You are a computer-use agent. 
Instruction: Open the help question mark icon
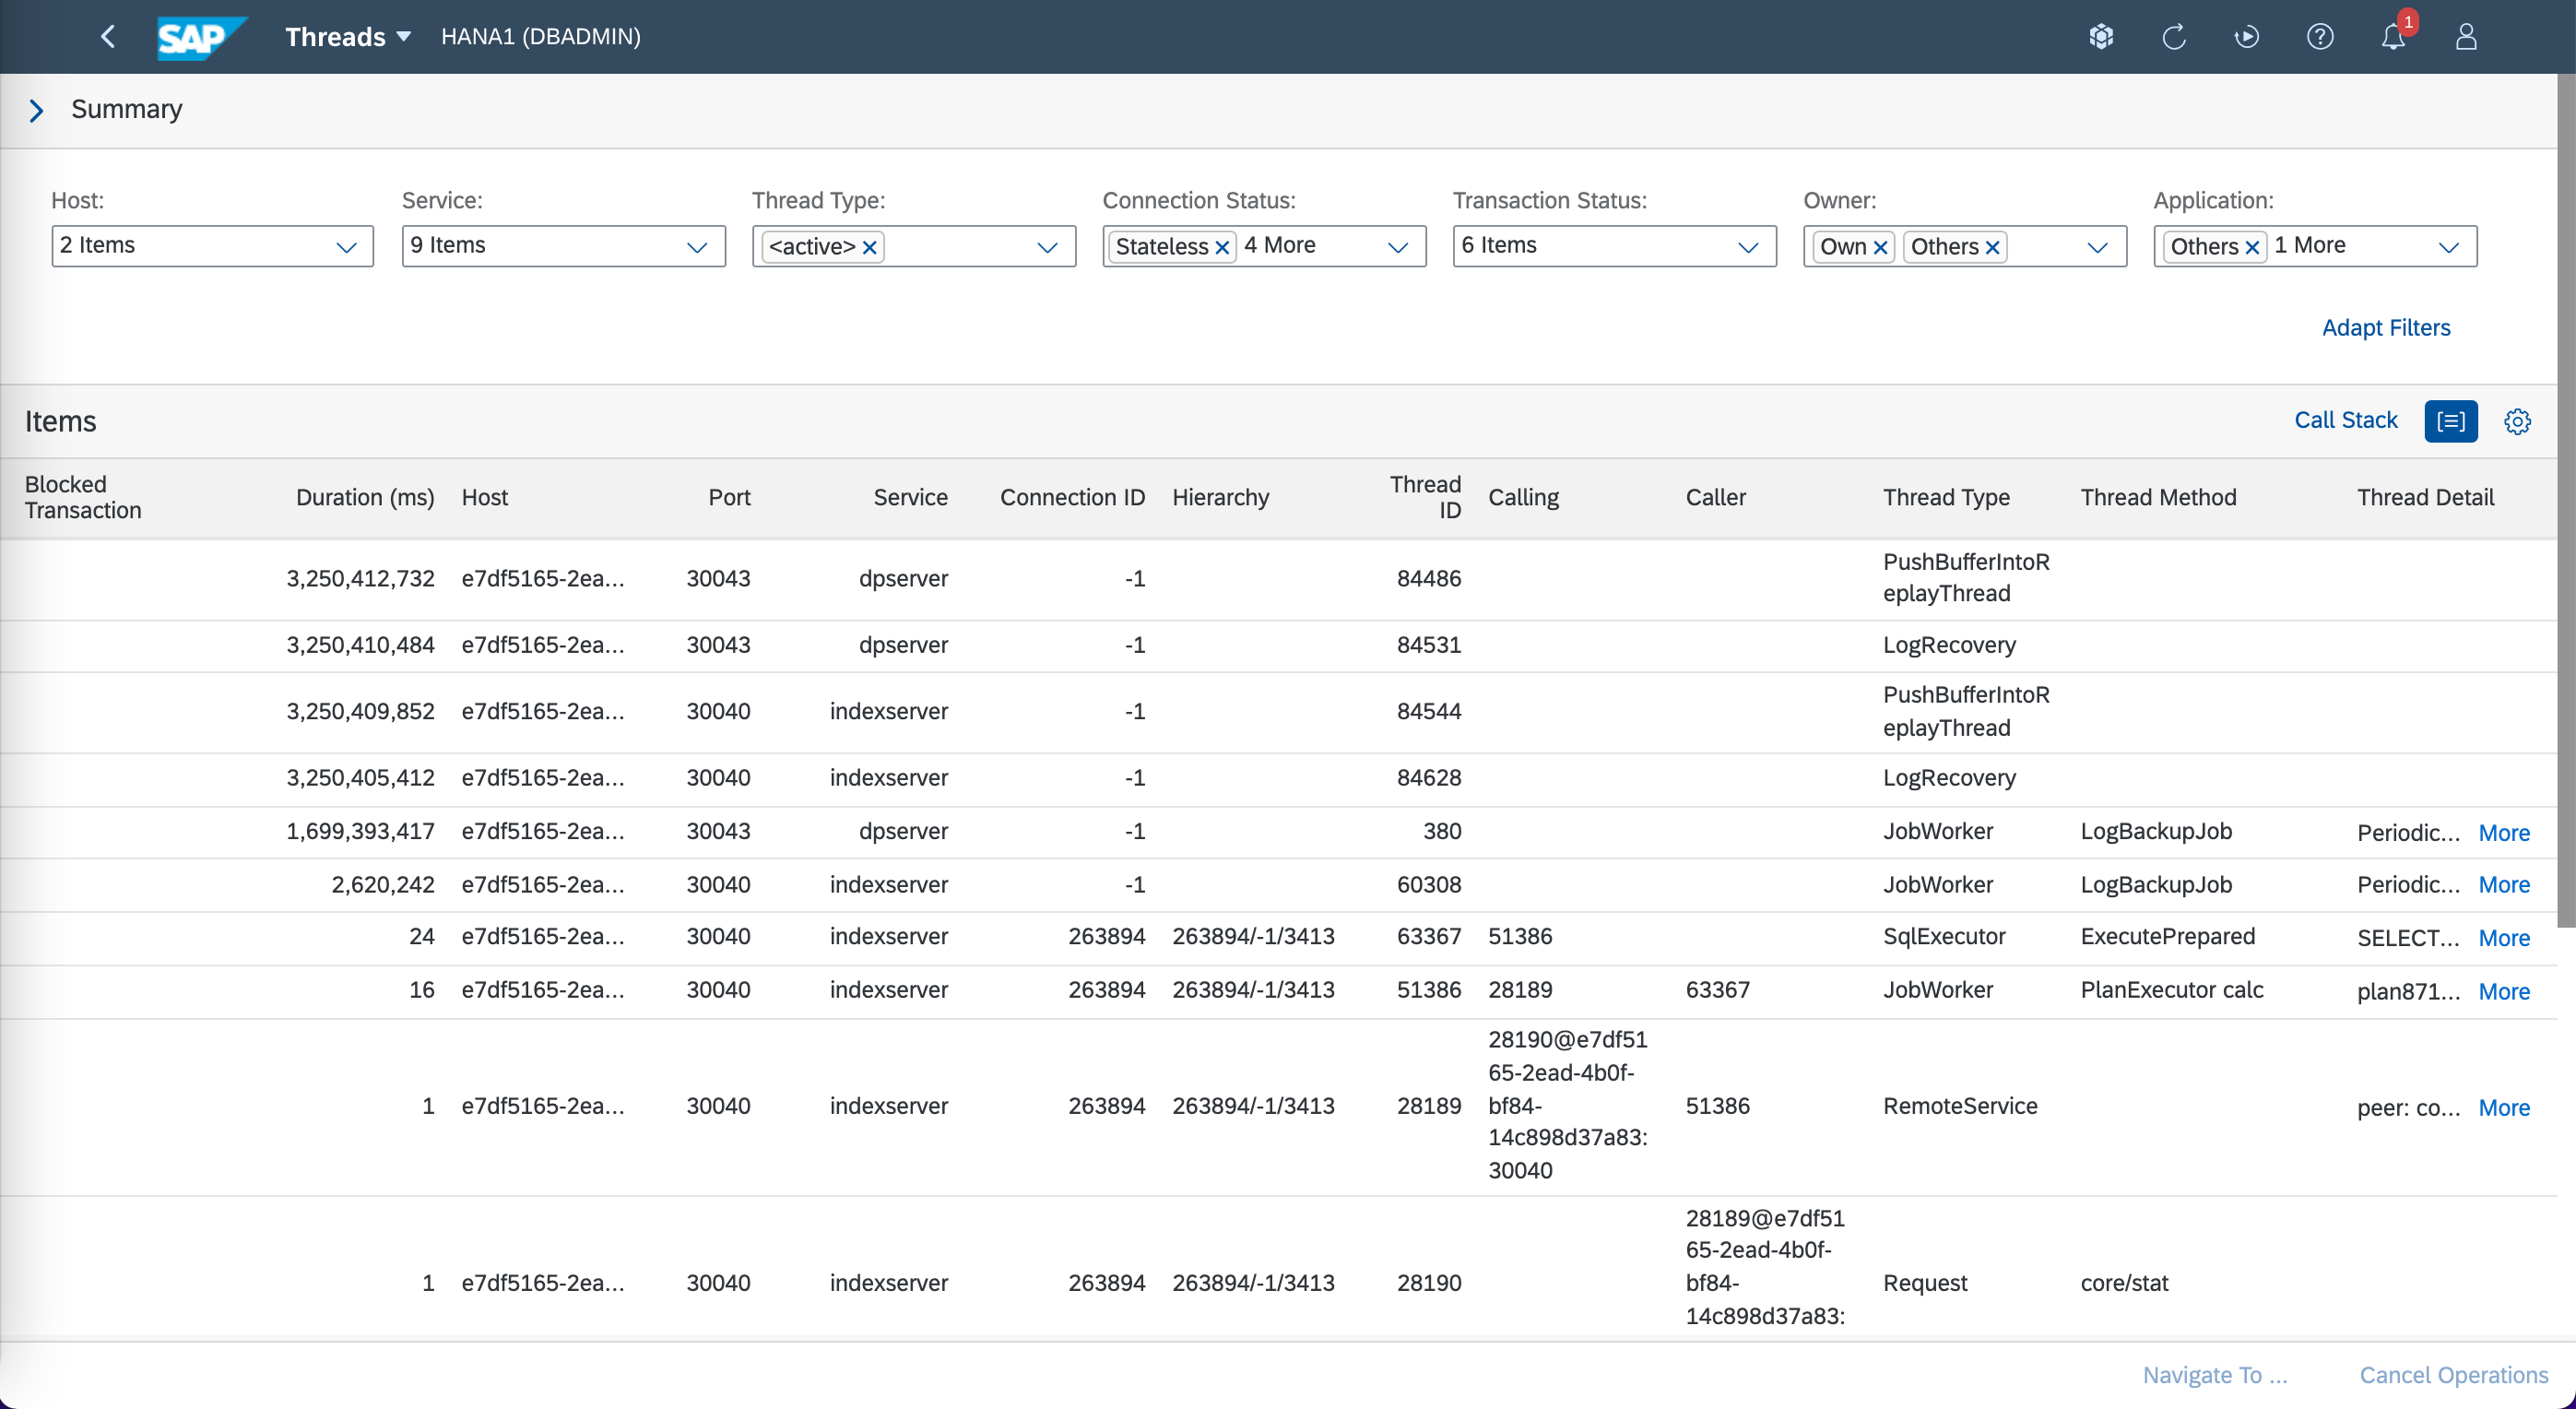(x=2320, y=37)
